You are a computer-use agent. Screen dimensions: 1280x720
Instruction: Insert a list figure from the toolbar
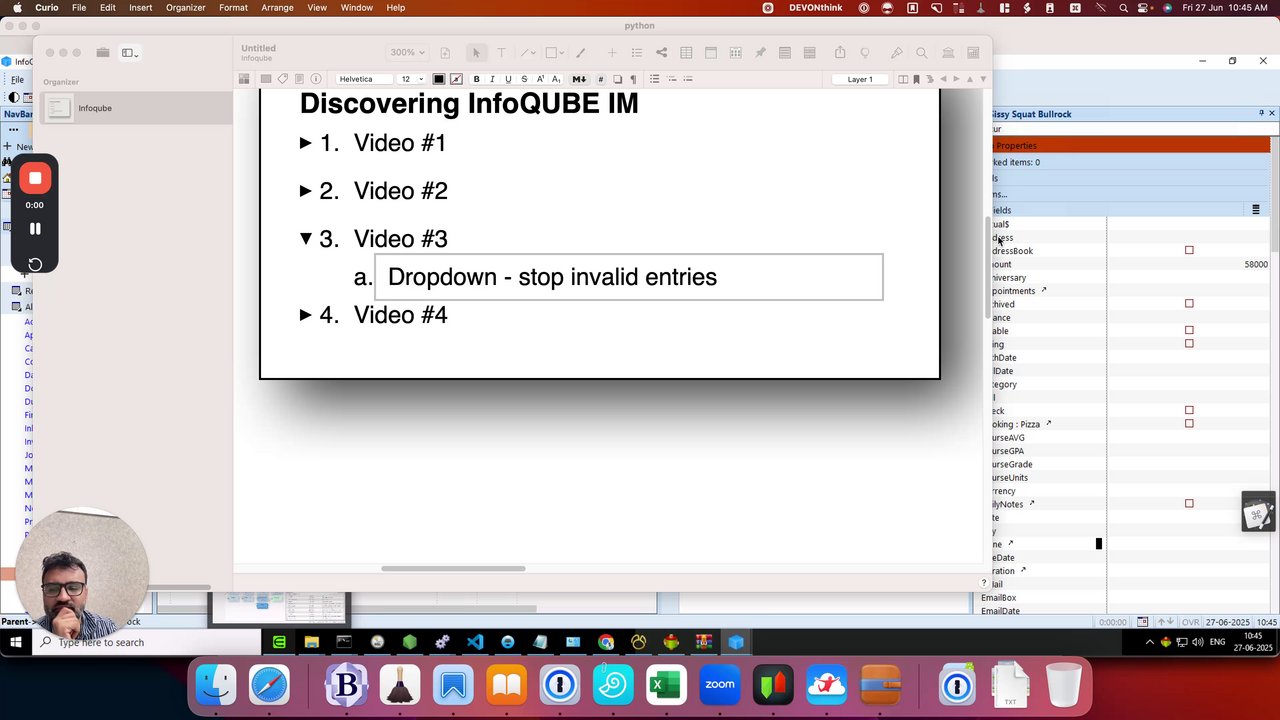tap(637, 53)
